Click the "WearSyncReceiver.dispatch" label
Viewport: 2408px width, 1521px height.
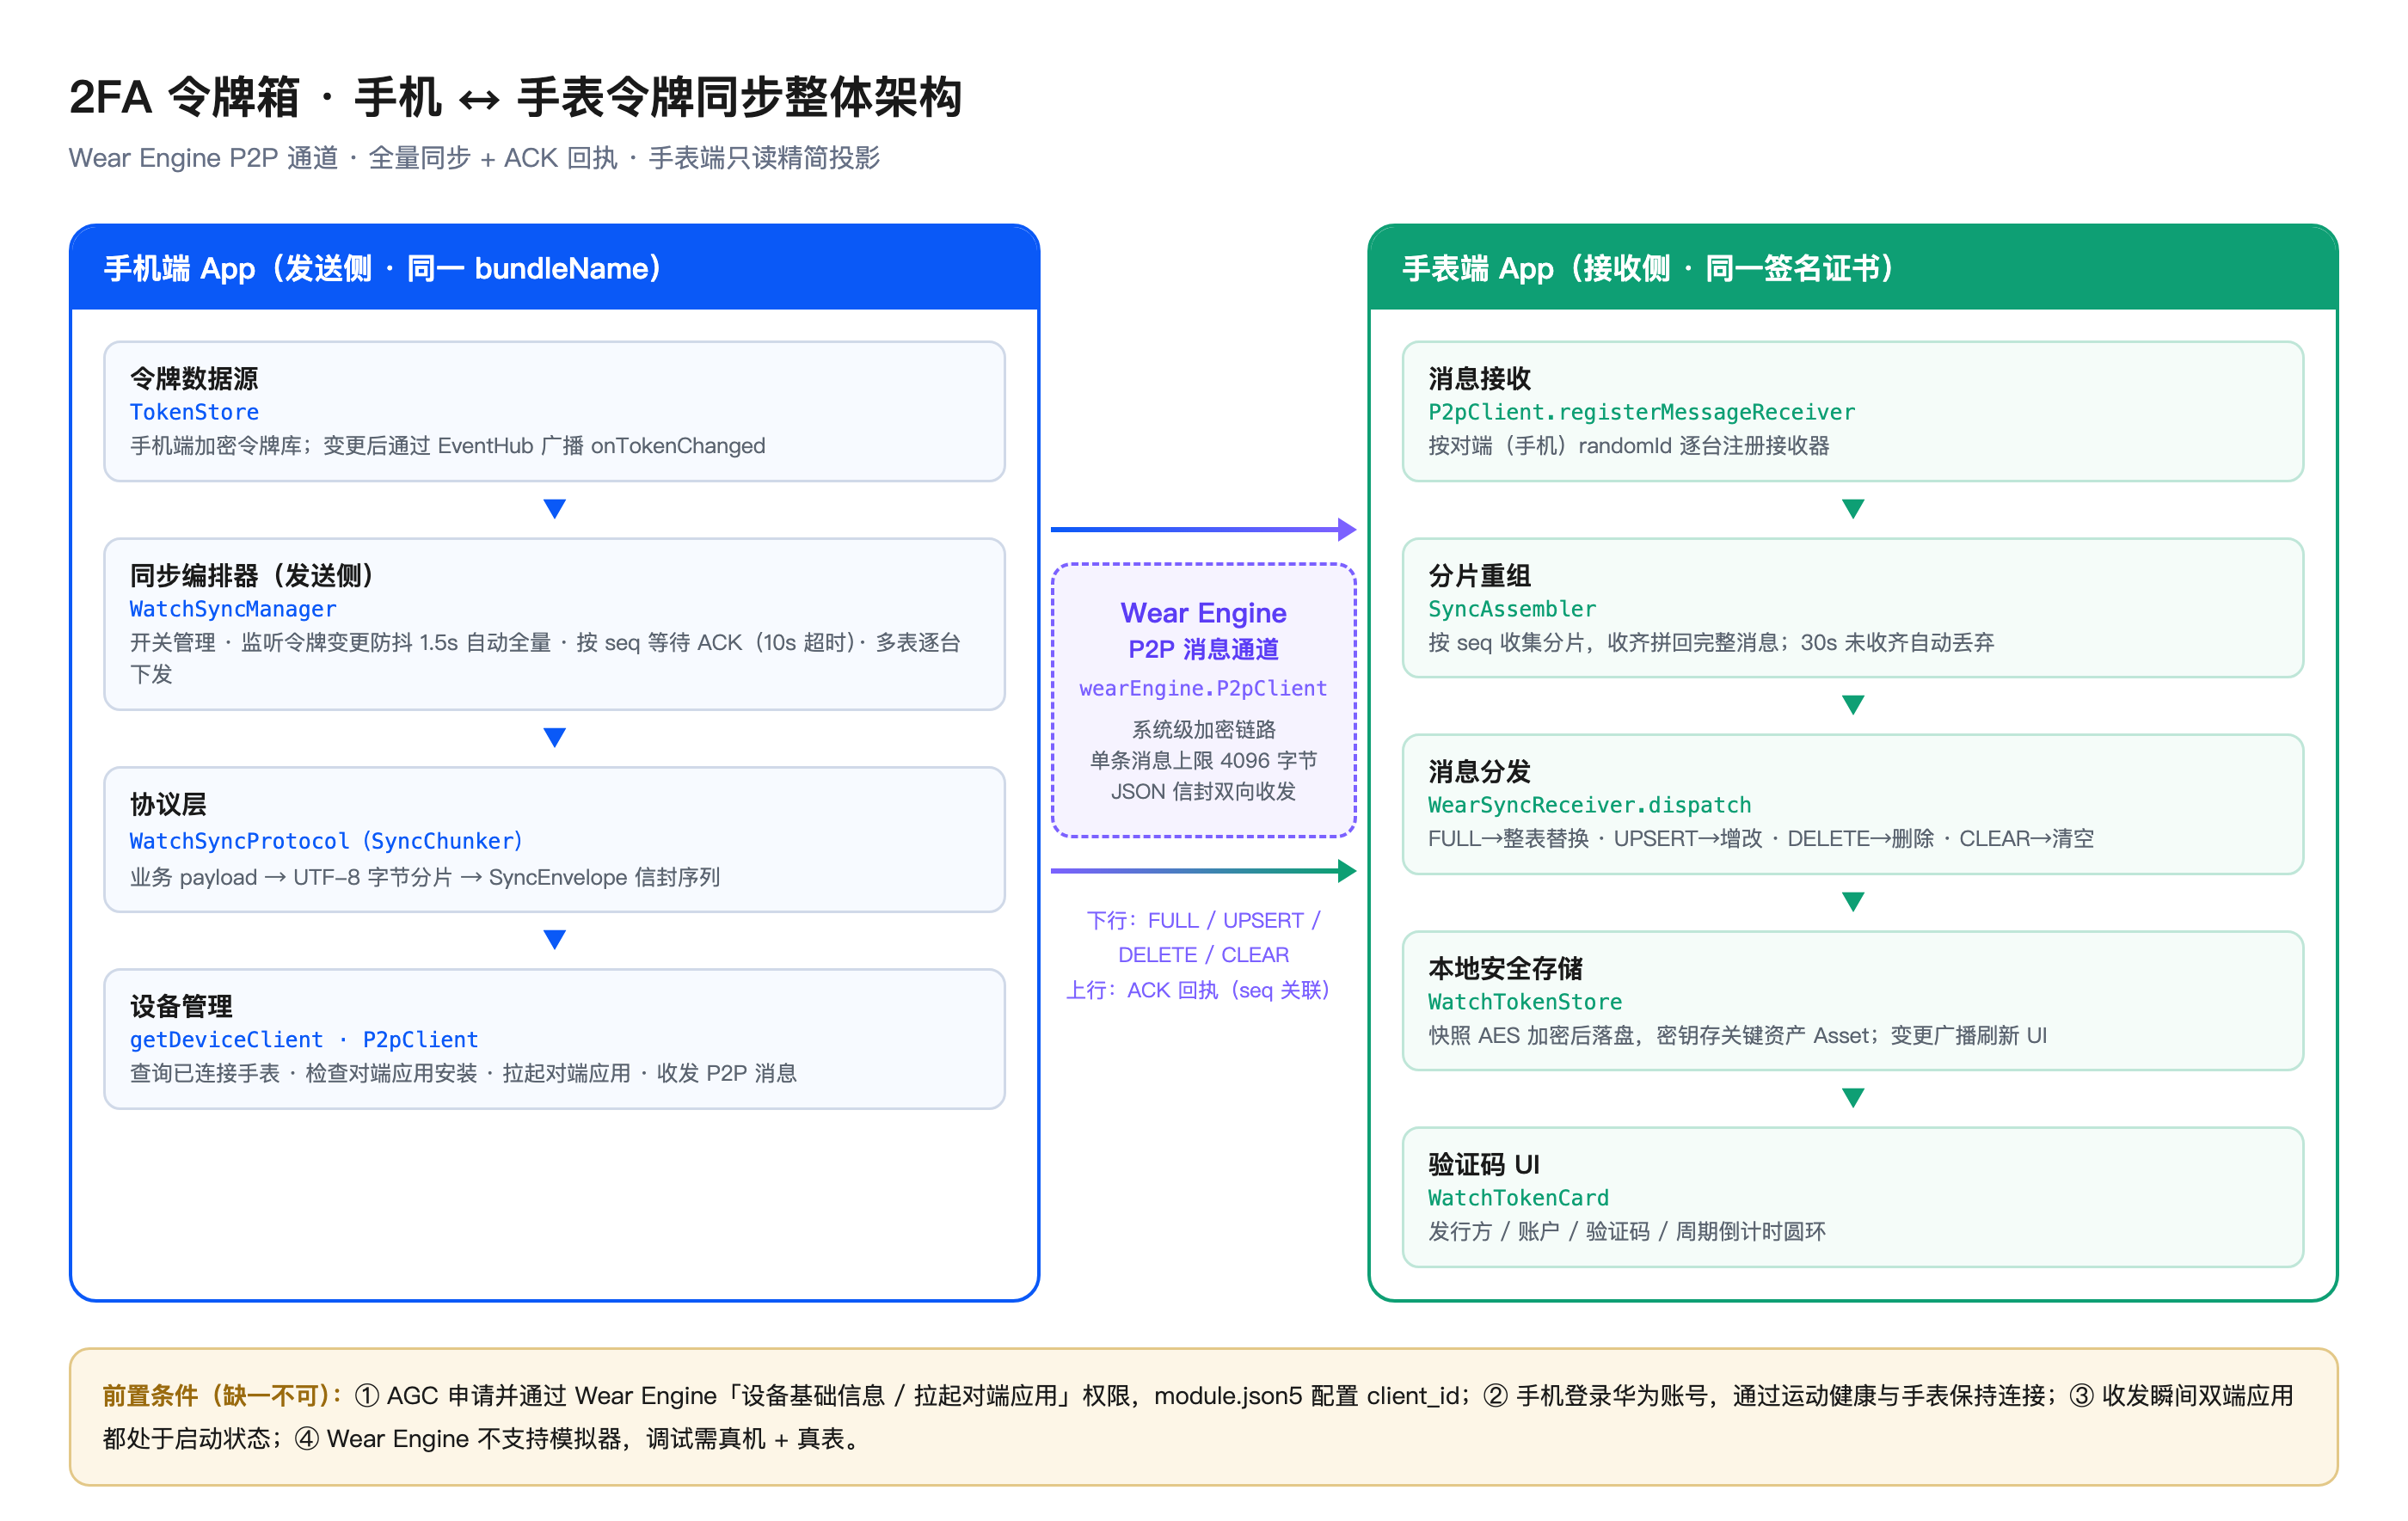pyautogui.click(x=1589, y=805)
